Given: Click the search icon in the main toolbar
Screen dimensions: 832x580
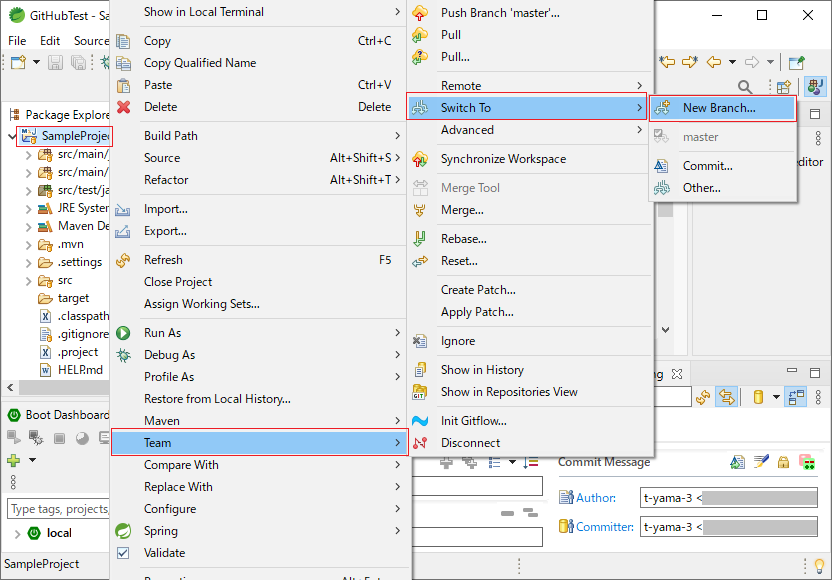Looking at the screenshot, I should (745, 87).
